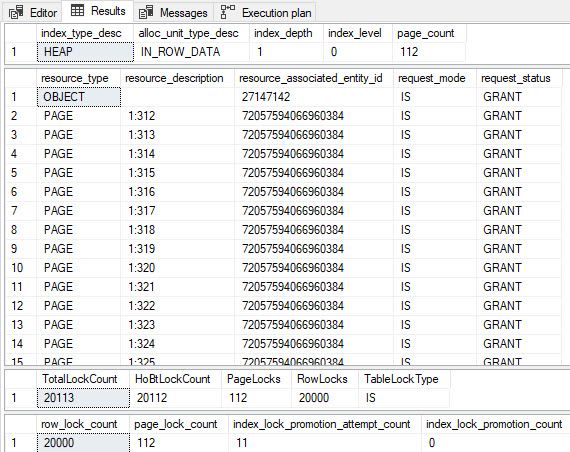This screenshot has width=570, height=452.
Task: Click the TotalLockCount column header
Action: point(83,379)
